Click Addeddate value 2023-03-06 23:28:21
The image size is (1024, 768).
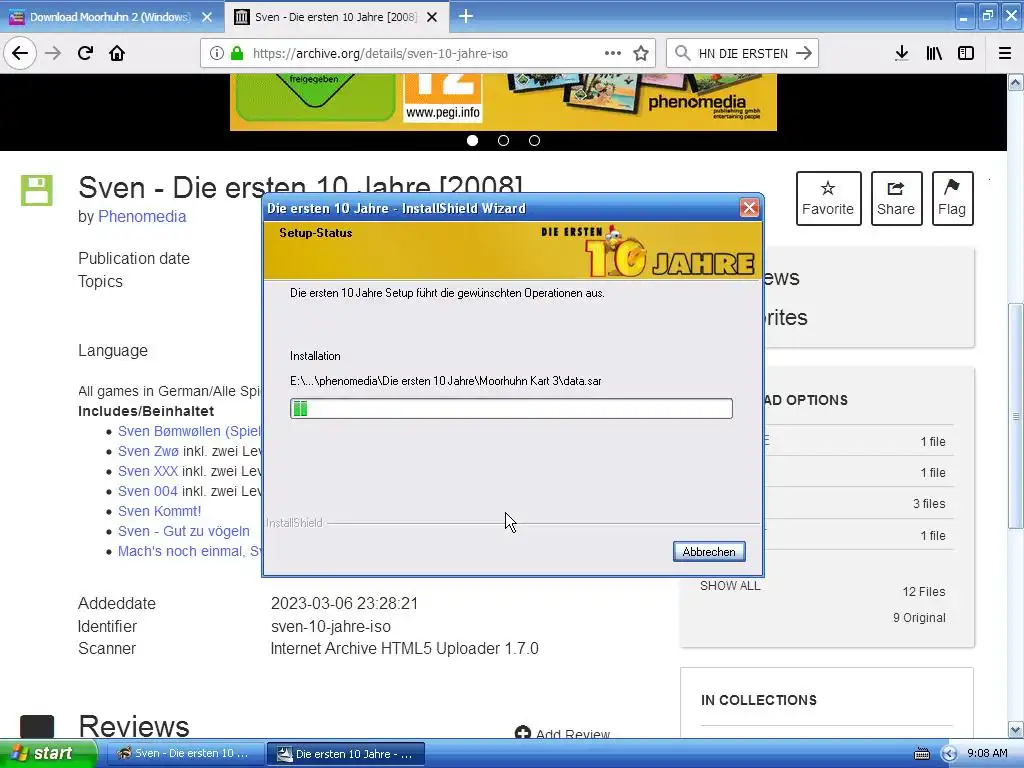(x=344, y=603)
